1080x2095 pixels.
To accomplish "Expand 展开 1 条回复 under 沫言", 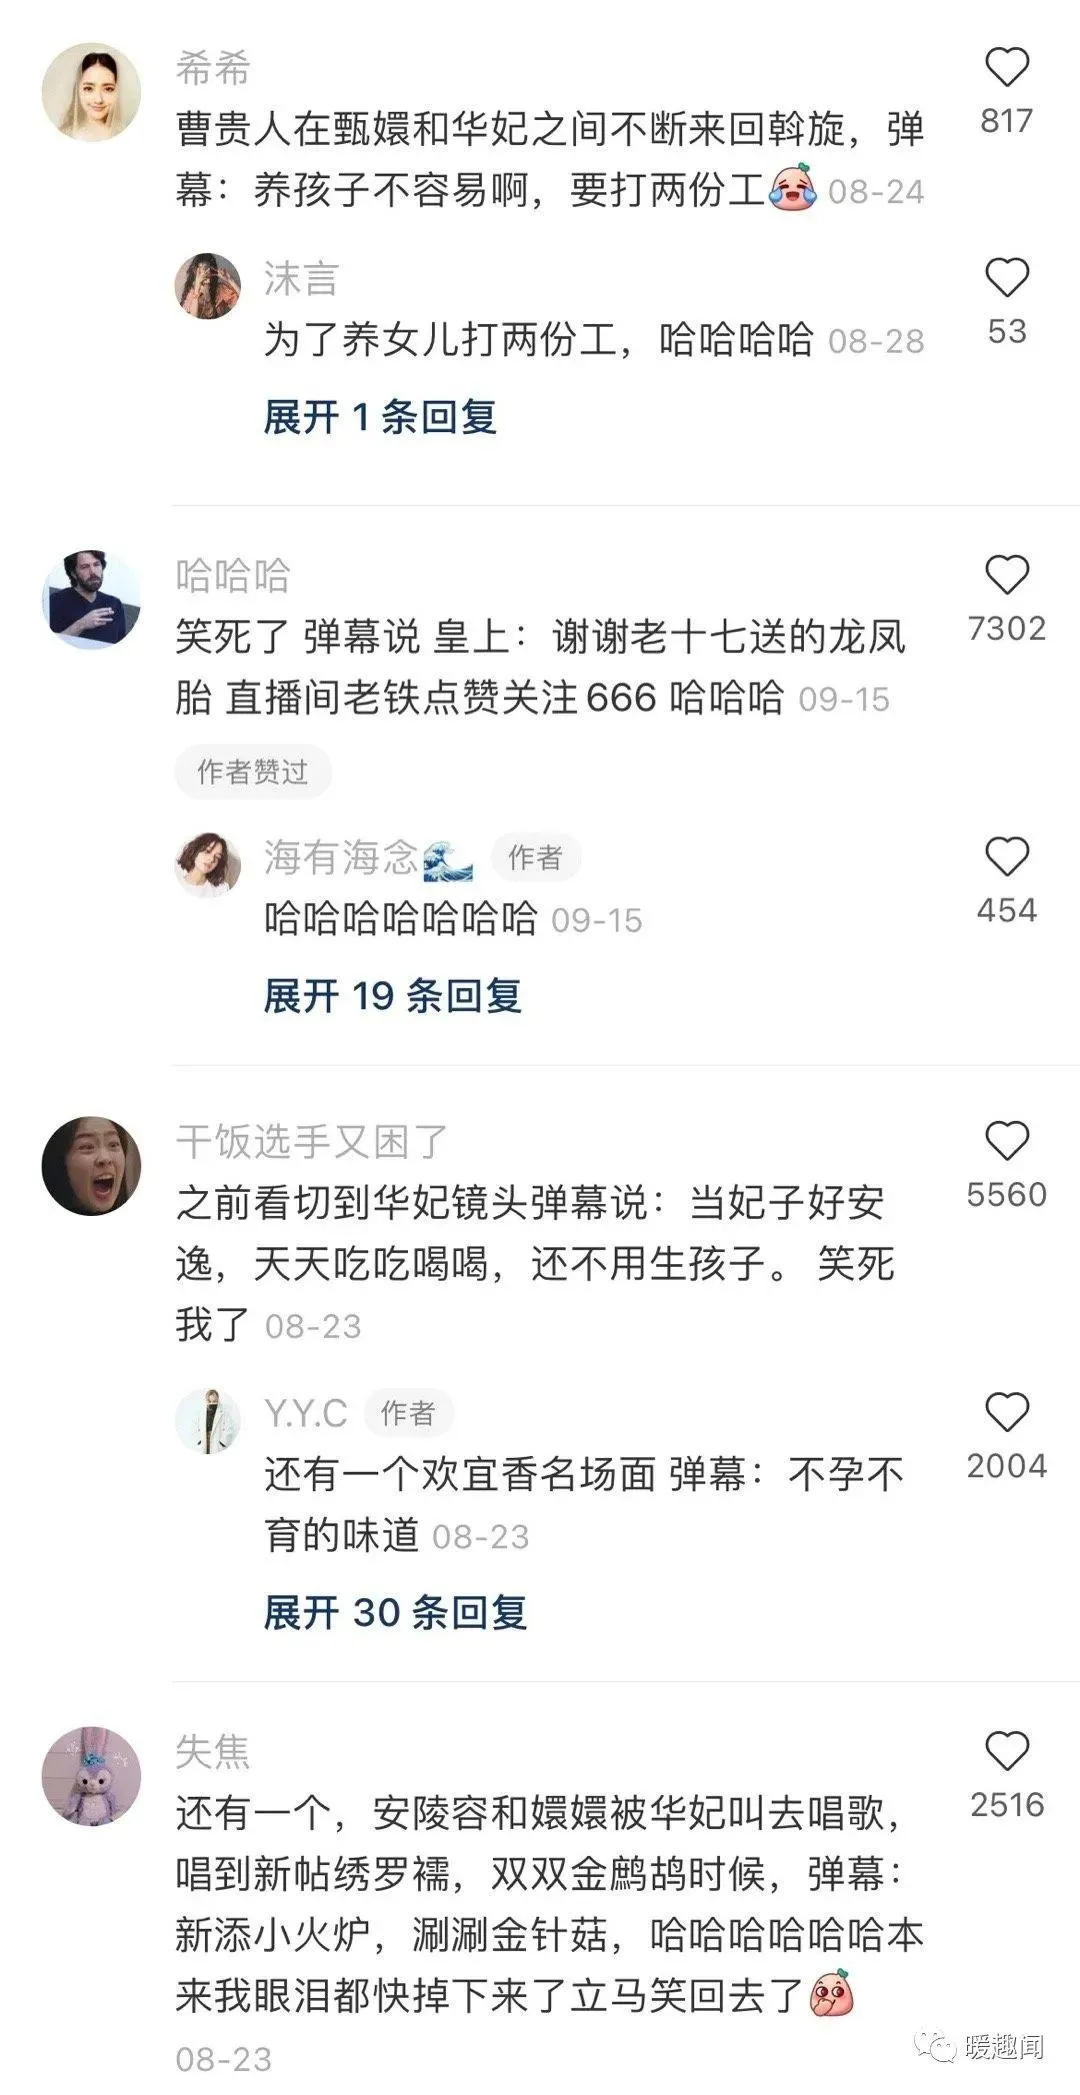I will click(380, 416).
